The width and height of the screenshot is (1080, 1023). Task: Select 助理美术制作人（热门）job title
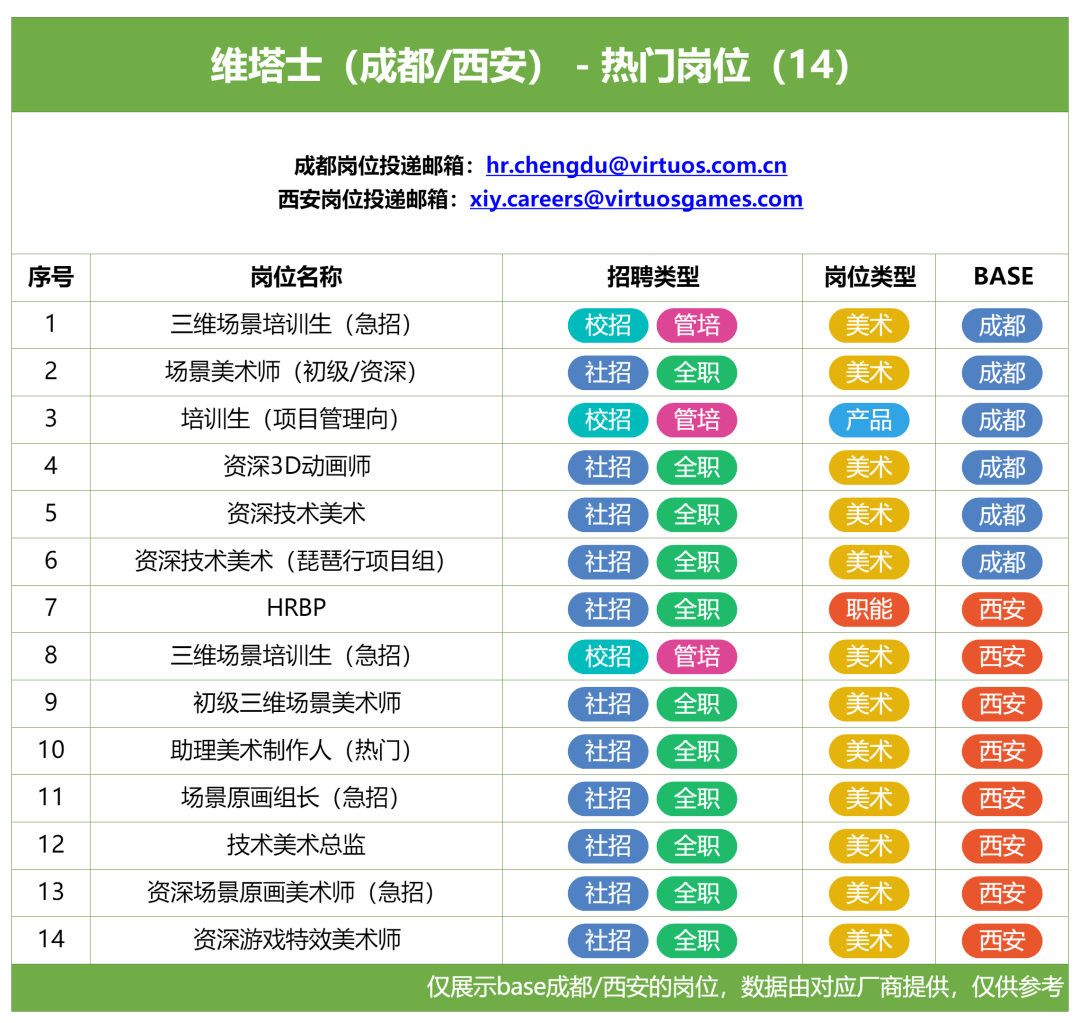tap(296, 750)
